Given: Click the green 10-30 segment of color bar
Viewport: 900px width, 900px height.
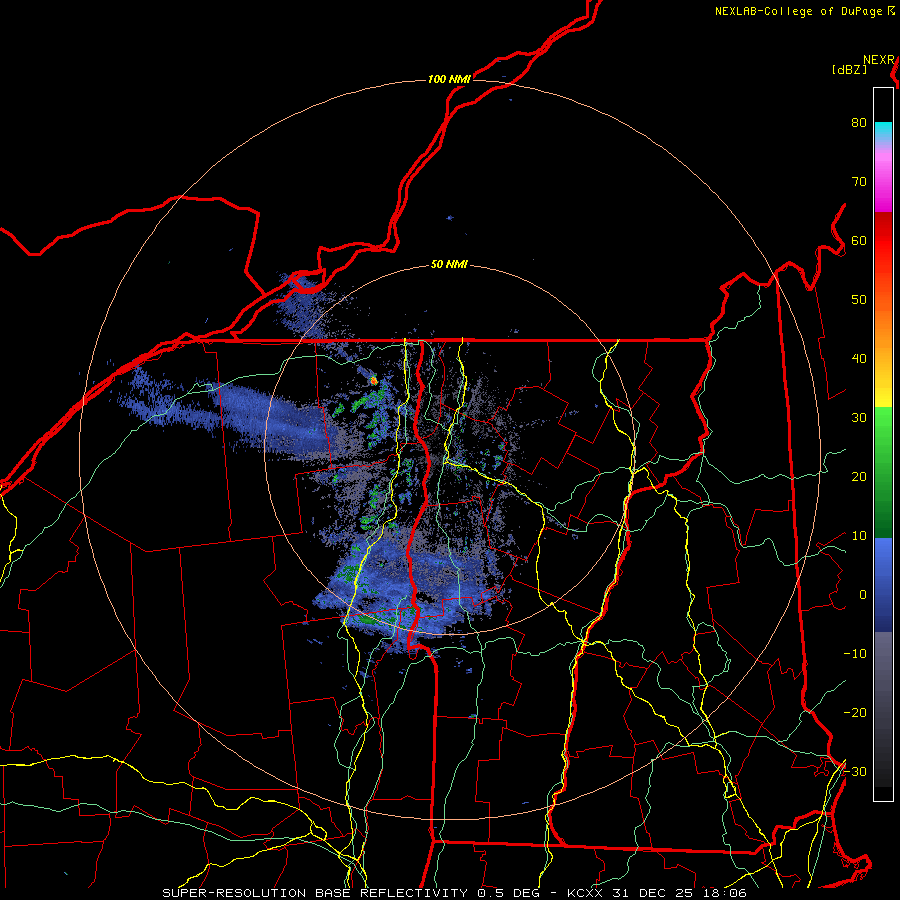Looking at the screenshot, I should [x=883, y=472].
